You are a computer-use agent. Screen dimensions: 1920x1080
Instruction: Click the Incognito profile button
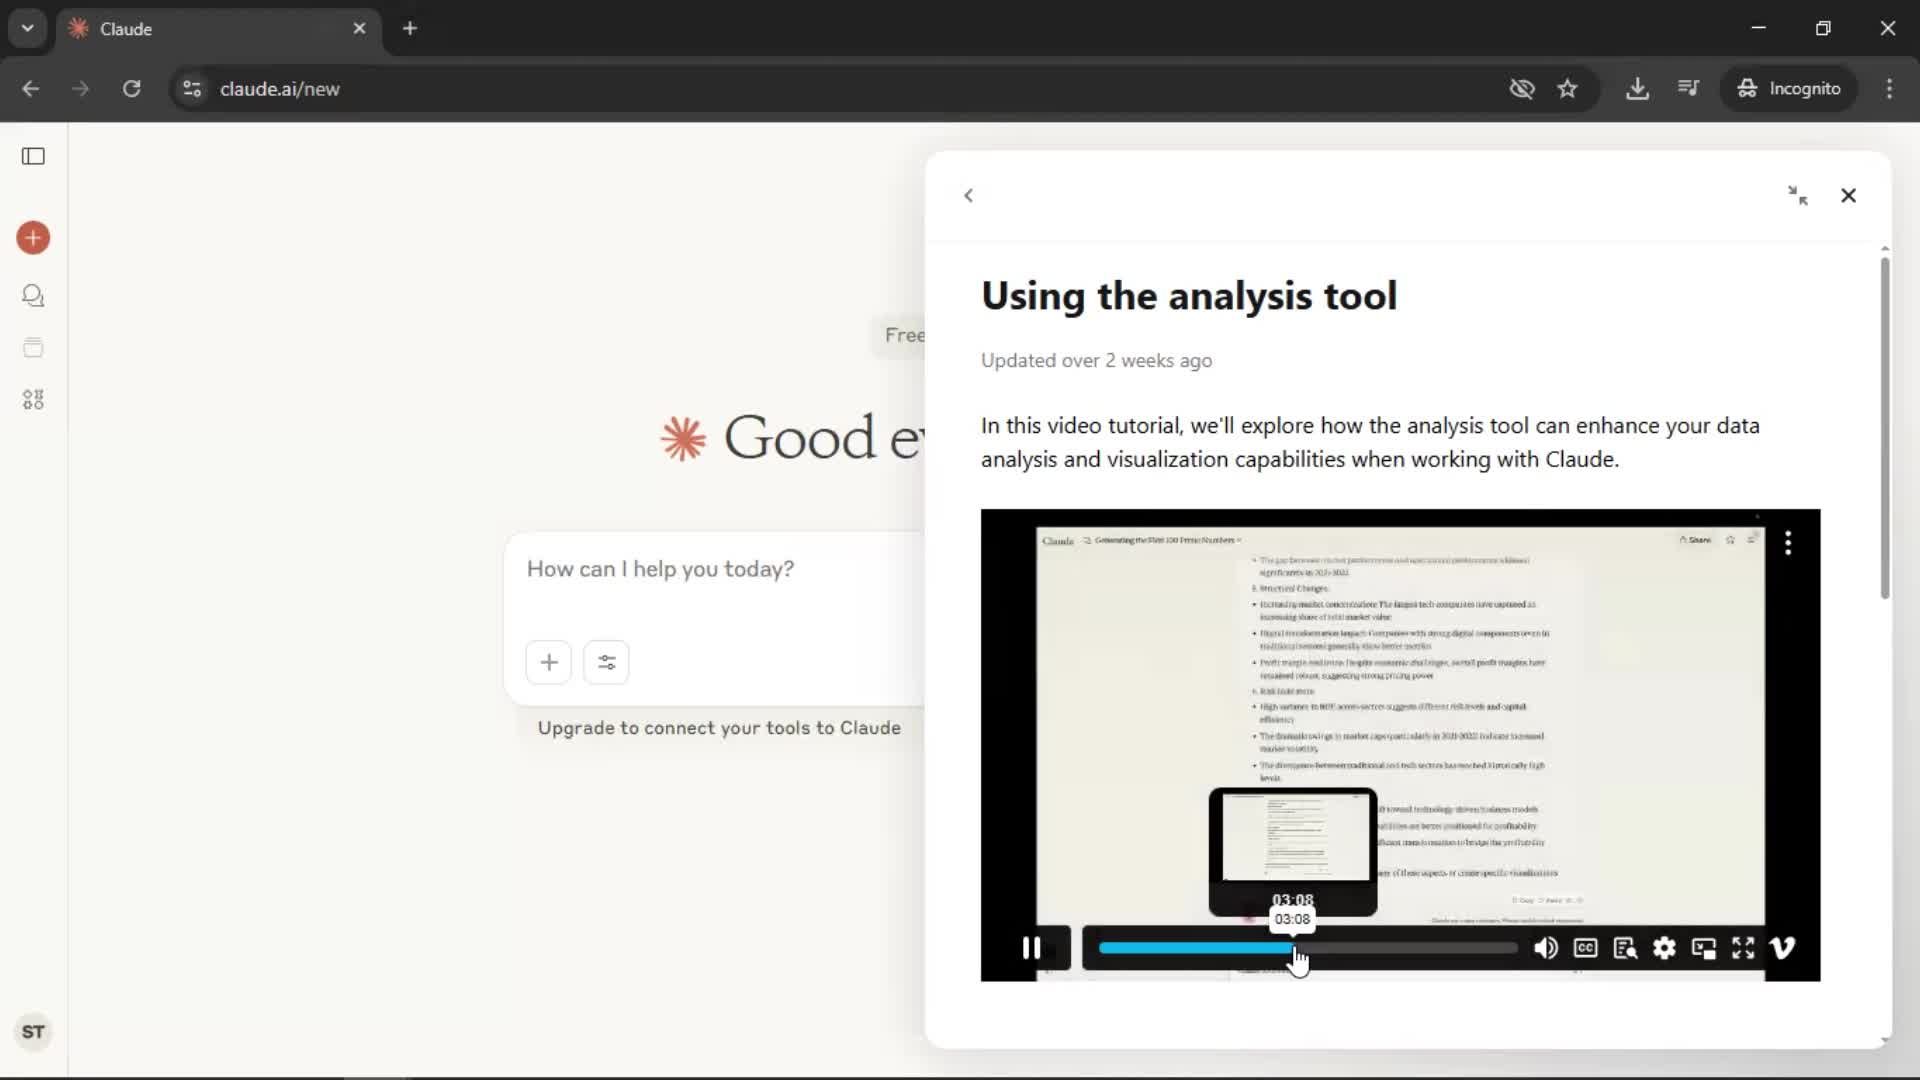point(1788,89)
